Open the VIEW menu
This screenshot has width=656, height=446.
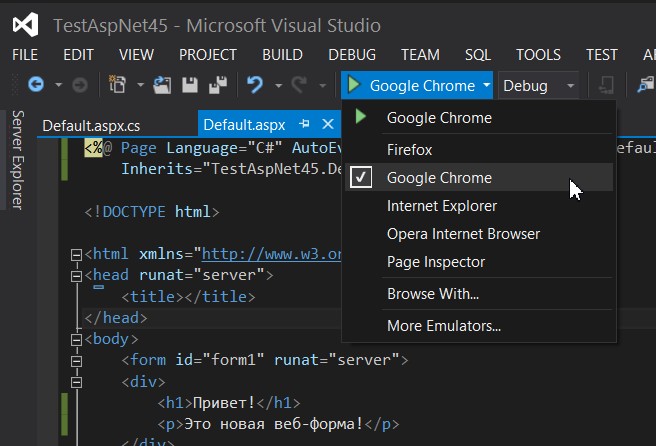point(136,55)
